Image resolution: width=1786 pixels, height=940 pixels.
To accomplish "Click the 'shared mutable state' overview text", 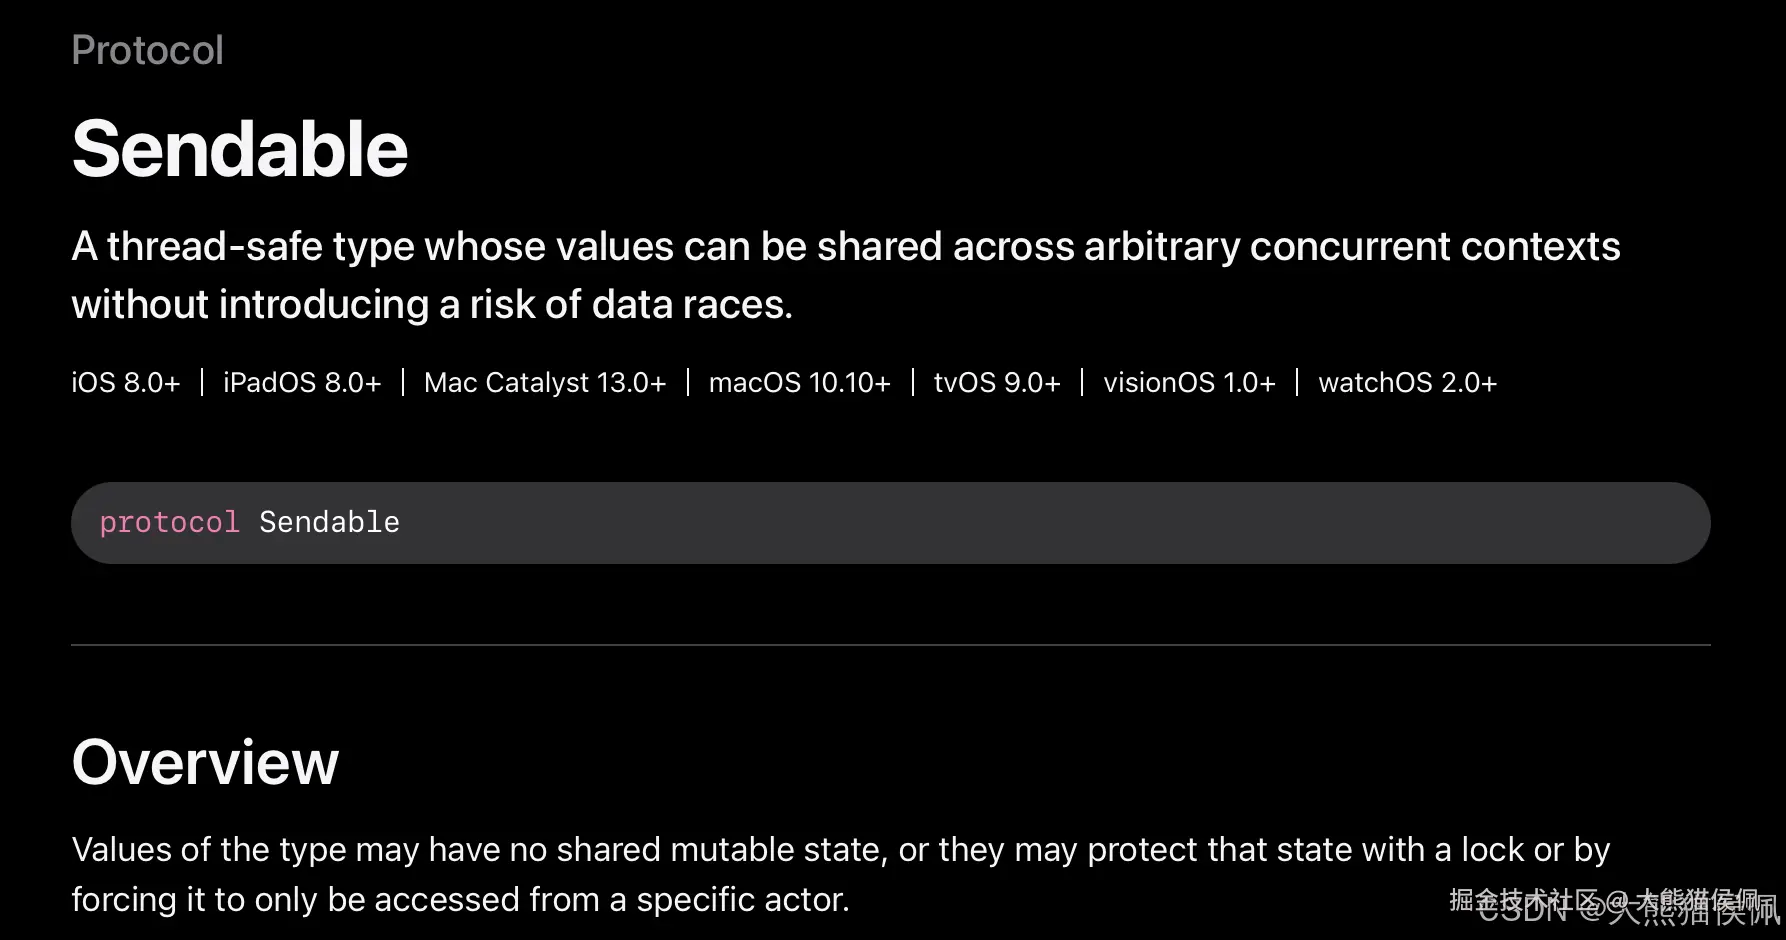I will click(718, 850).
